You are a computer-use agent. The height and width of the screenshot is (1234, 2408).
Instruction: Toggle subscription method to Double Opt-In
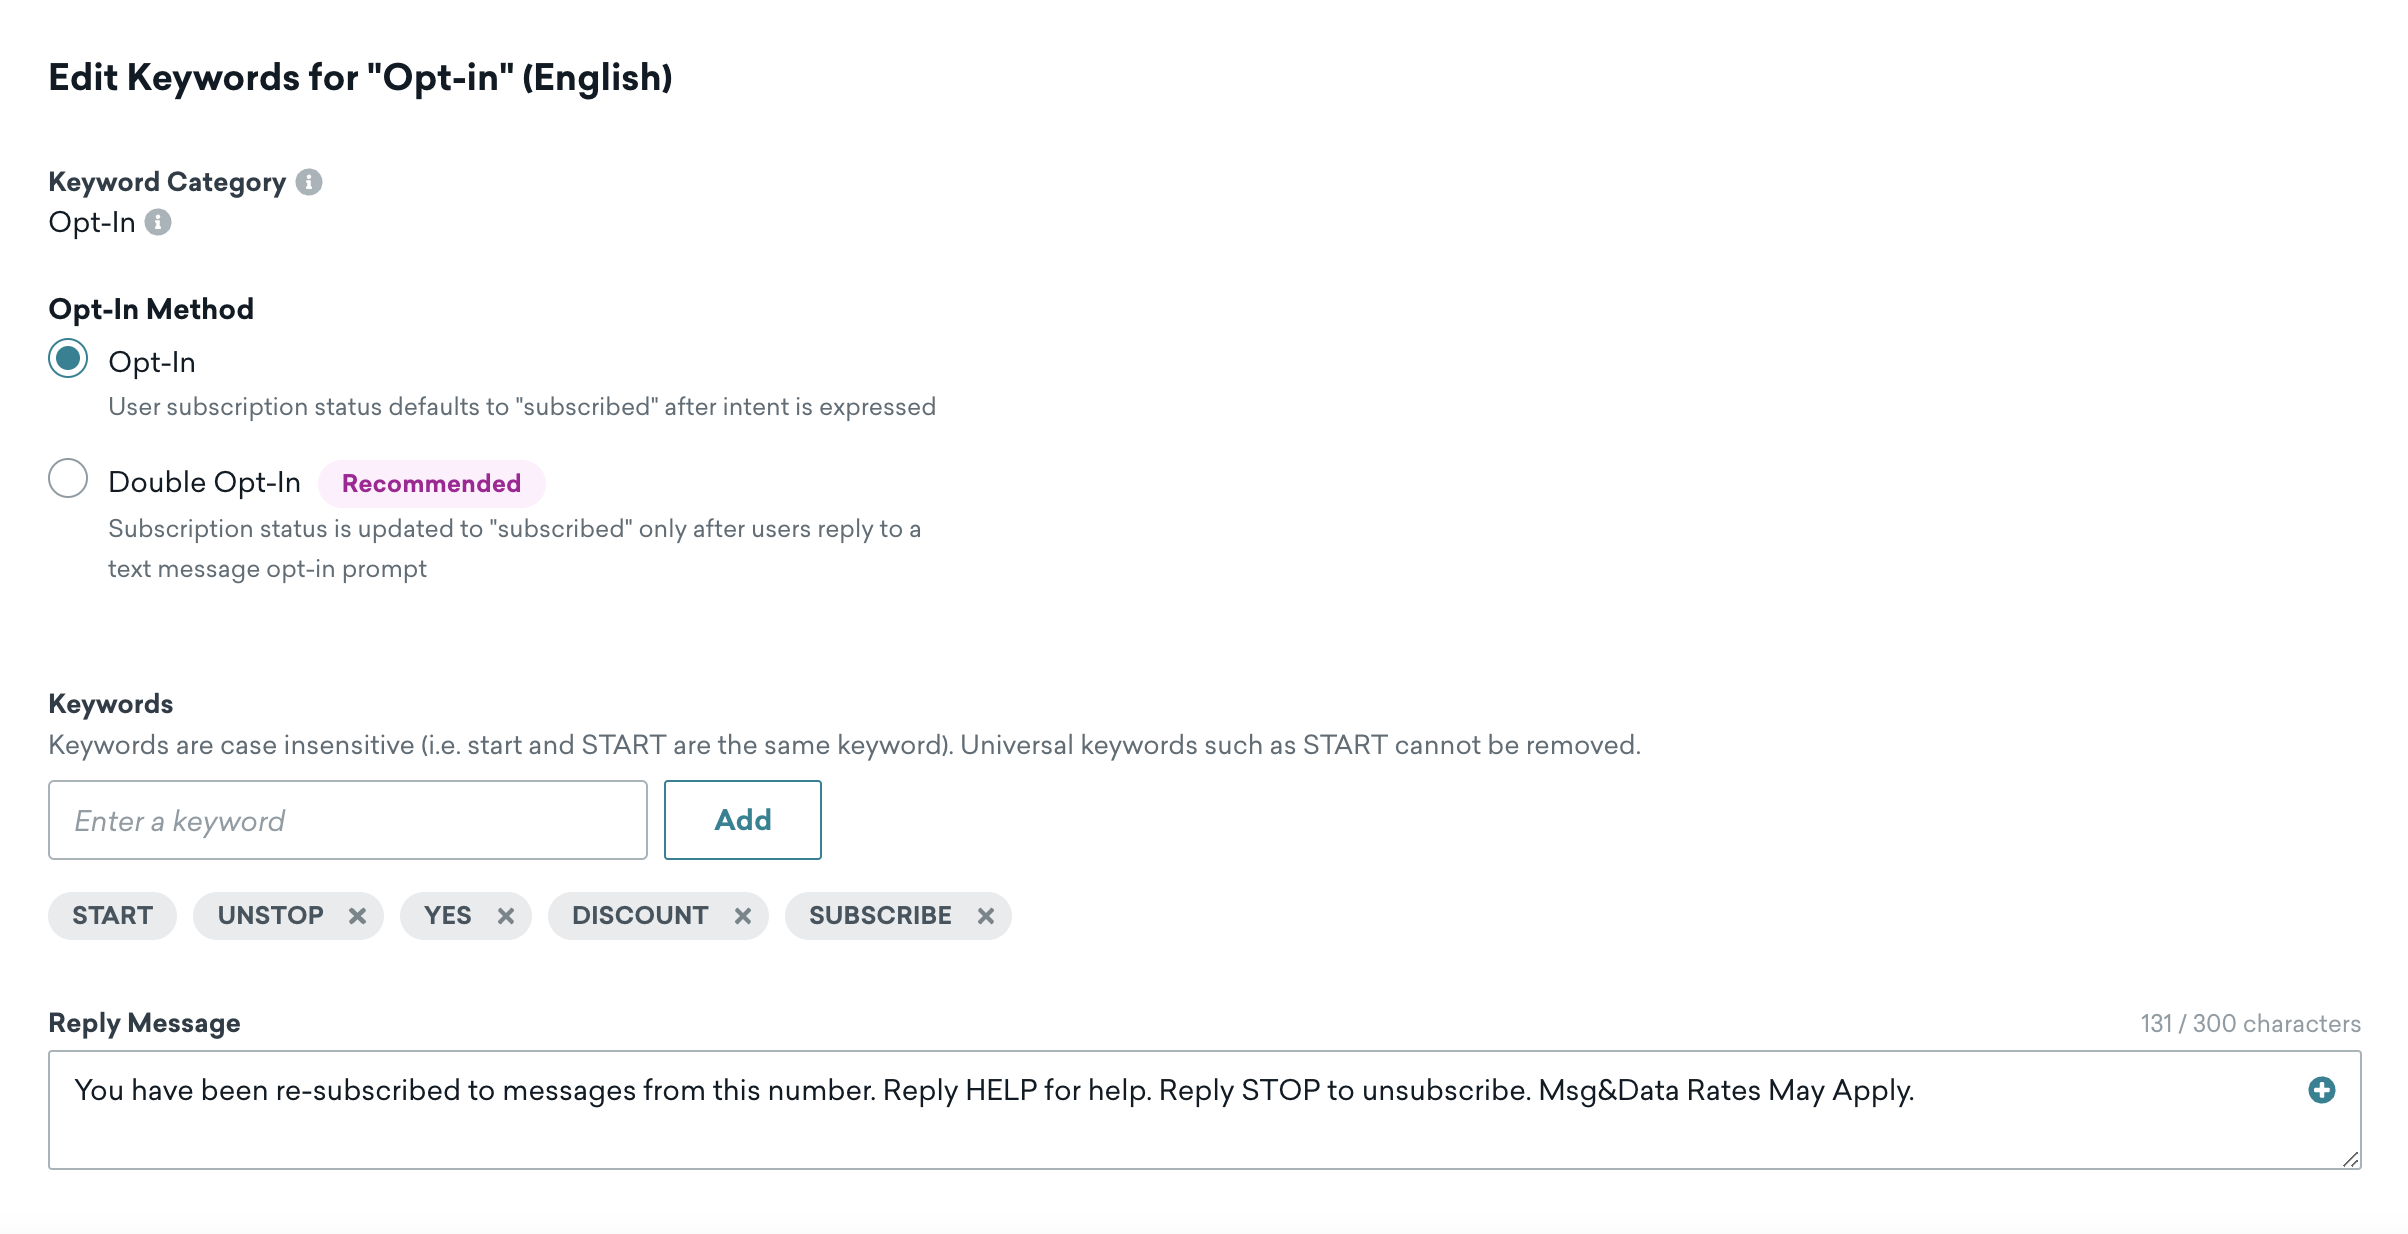point(68,482)
